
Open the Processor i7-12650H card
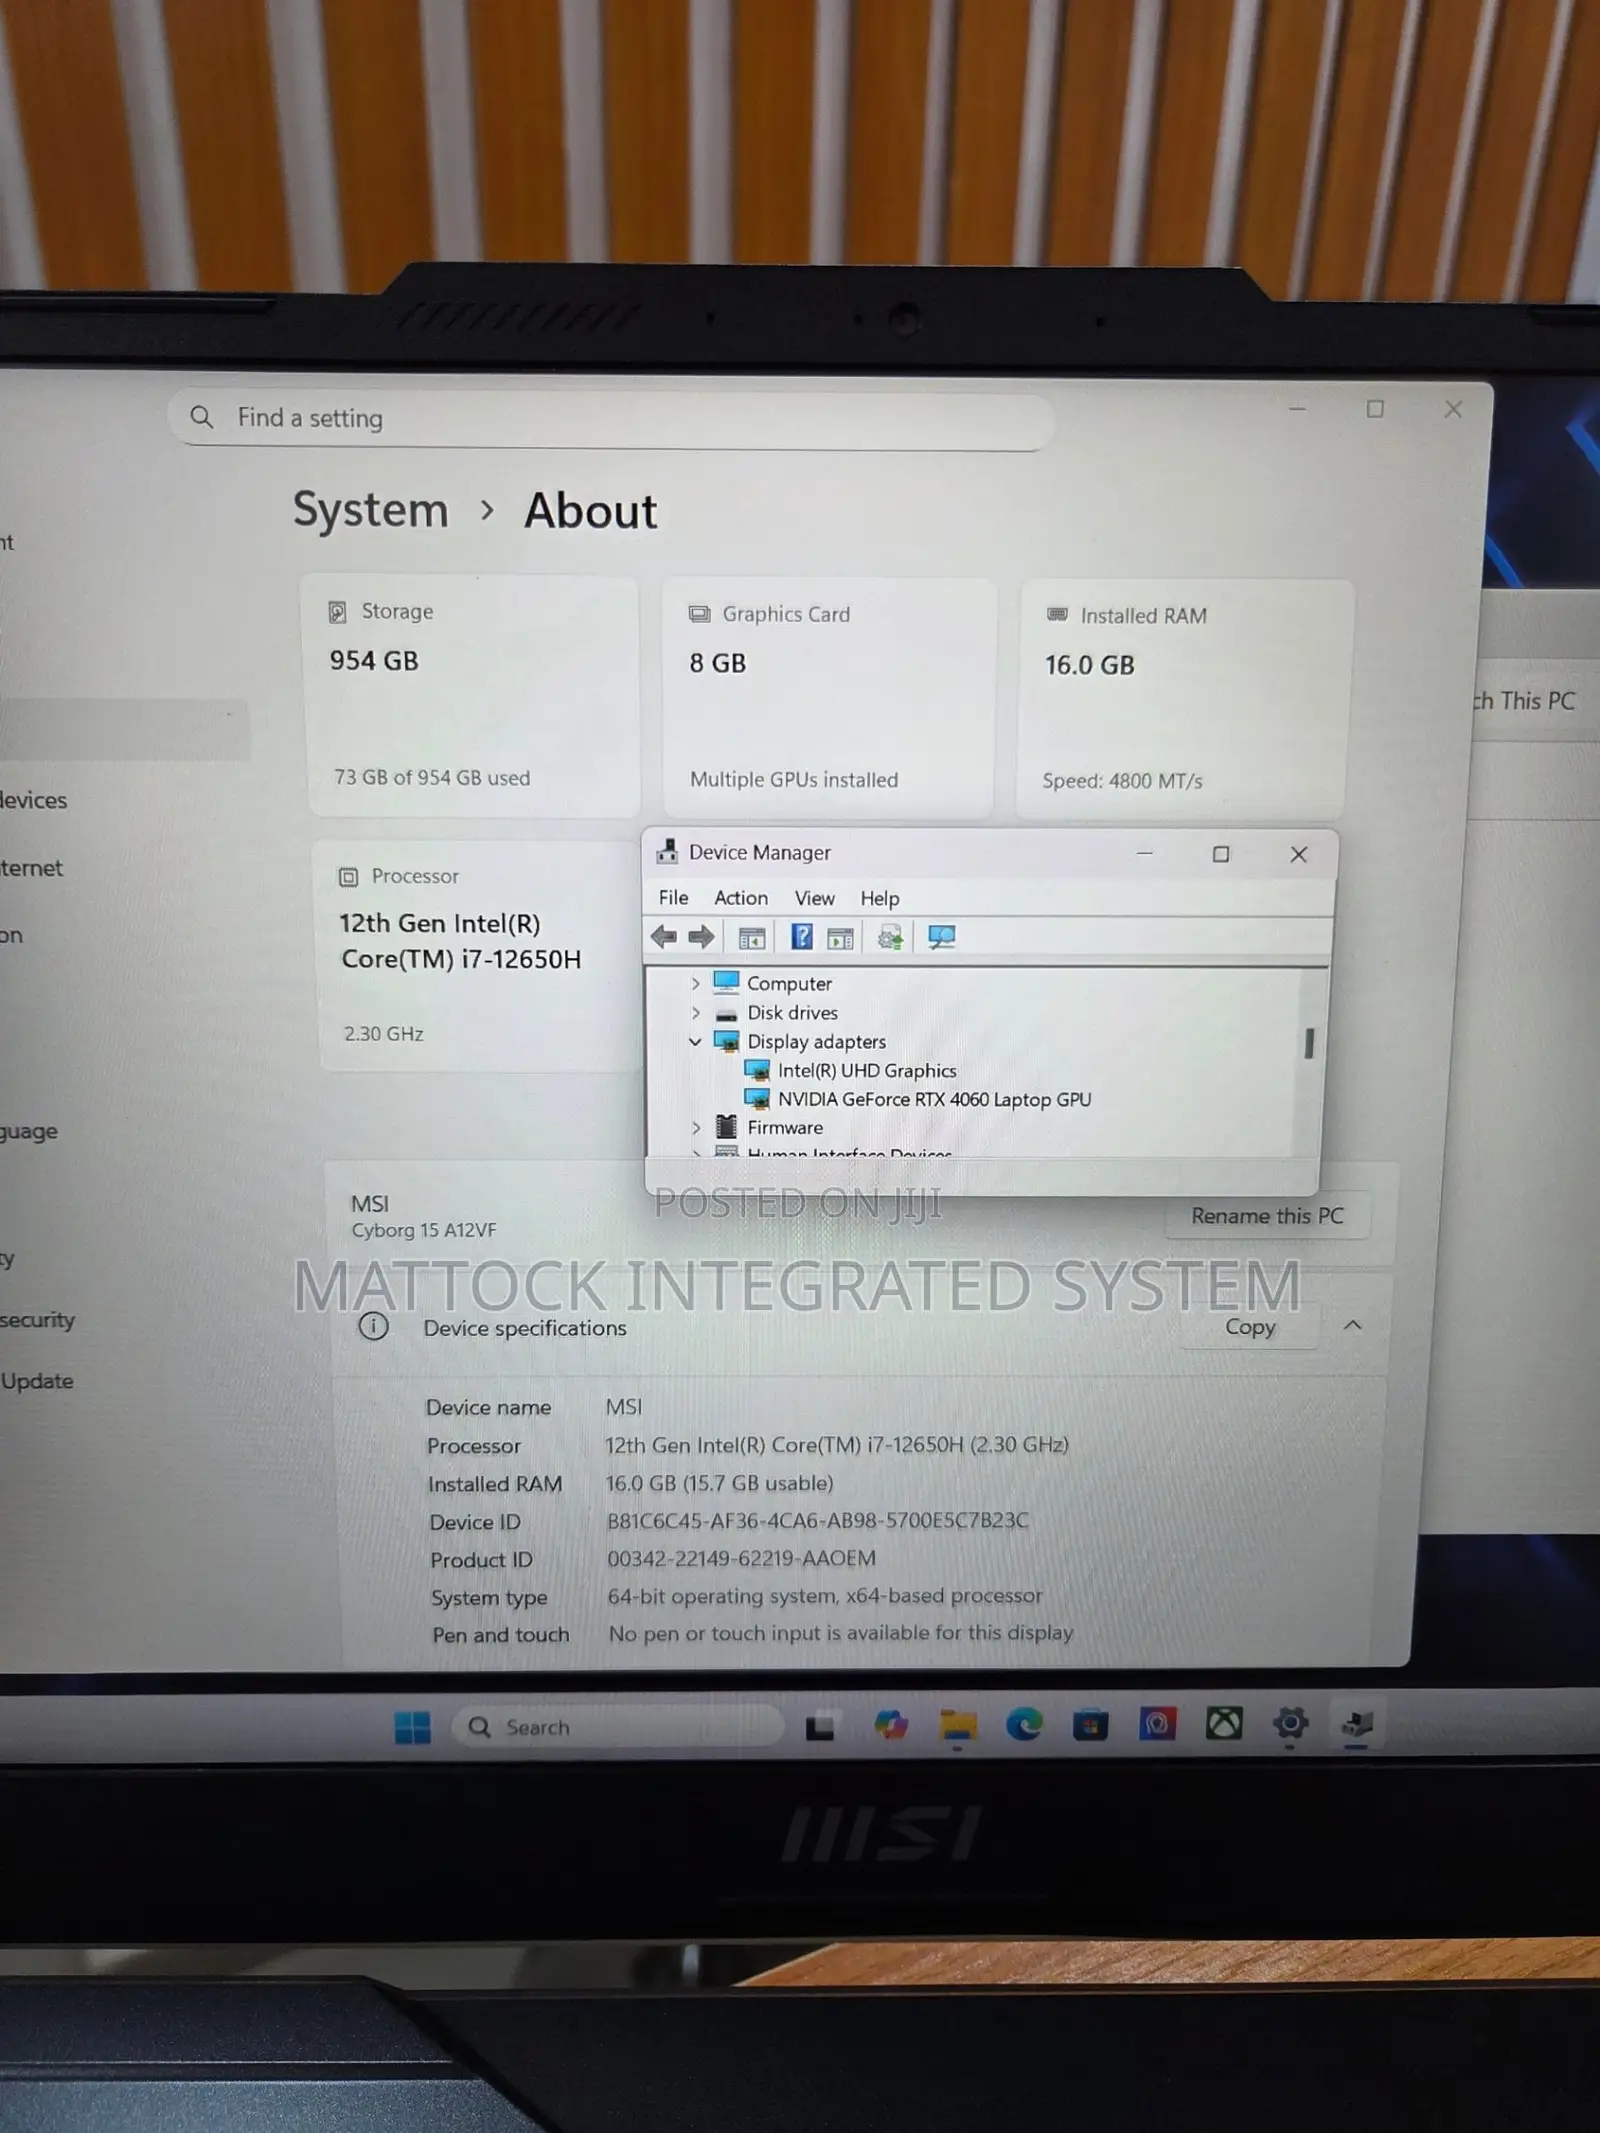click(477, 957)
